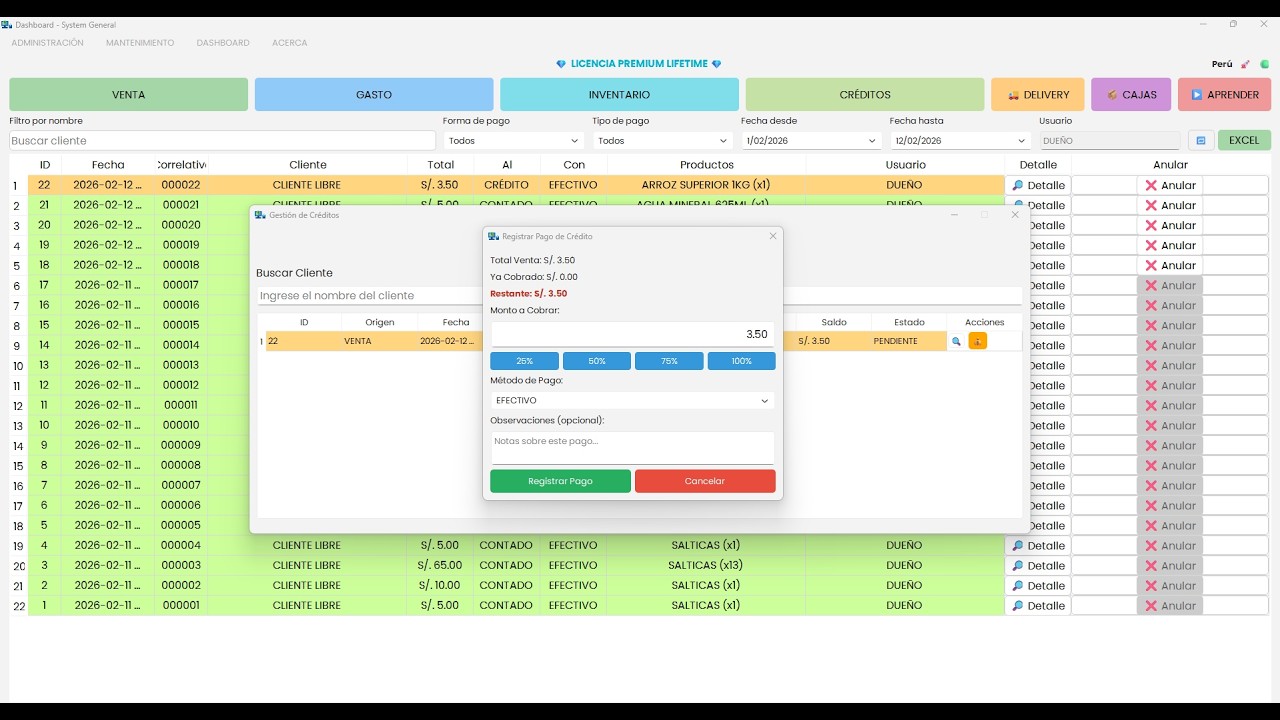The image size is (1280, 720).
Task: Click Anular for sale ID 18
Action: (1170, 265)
